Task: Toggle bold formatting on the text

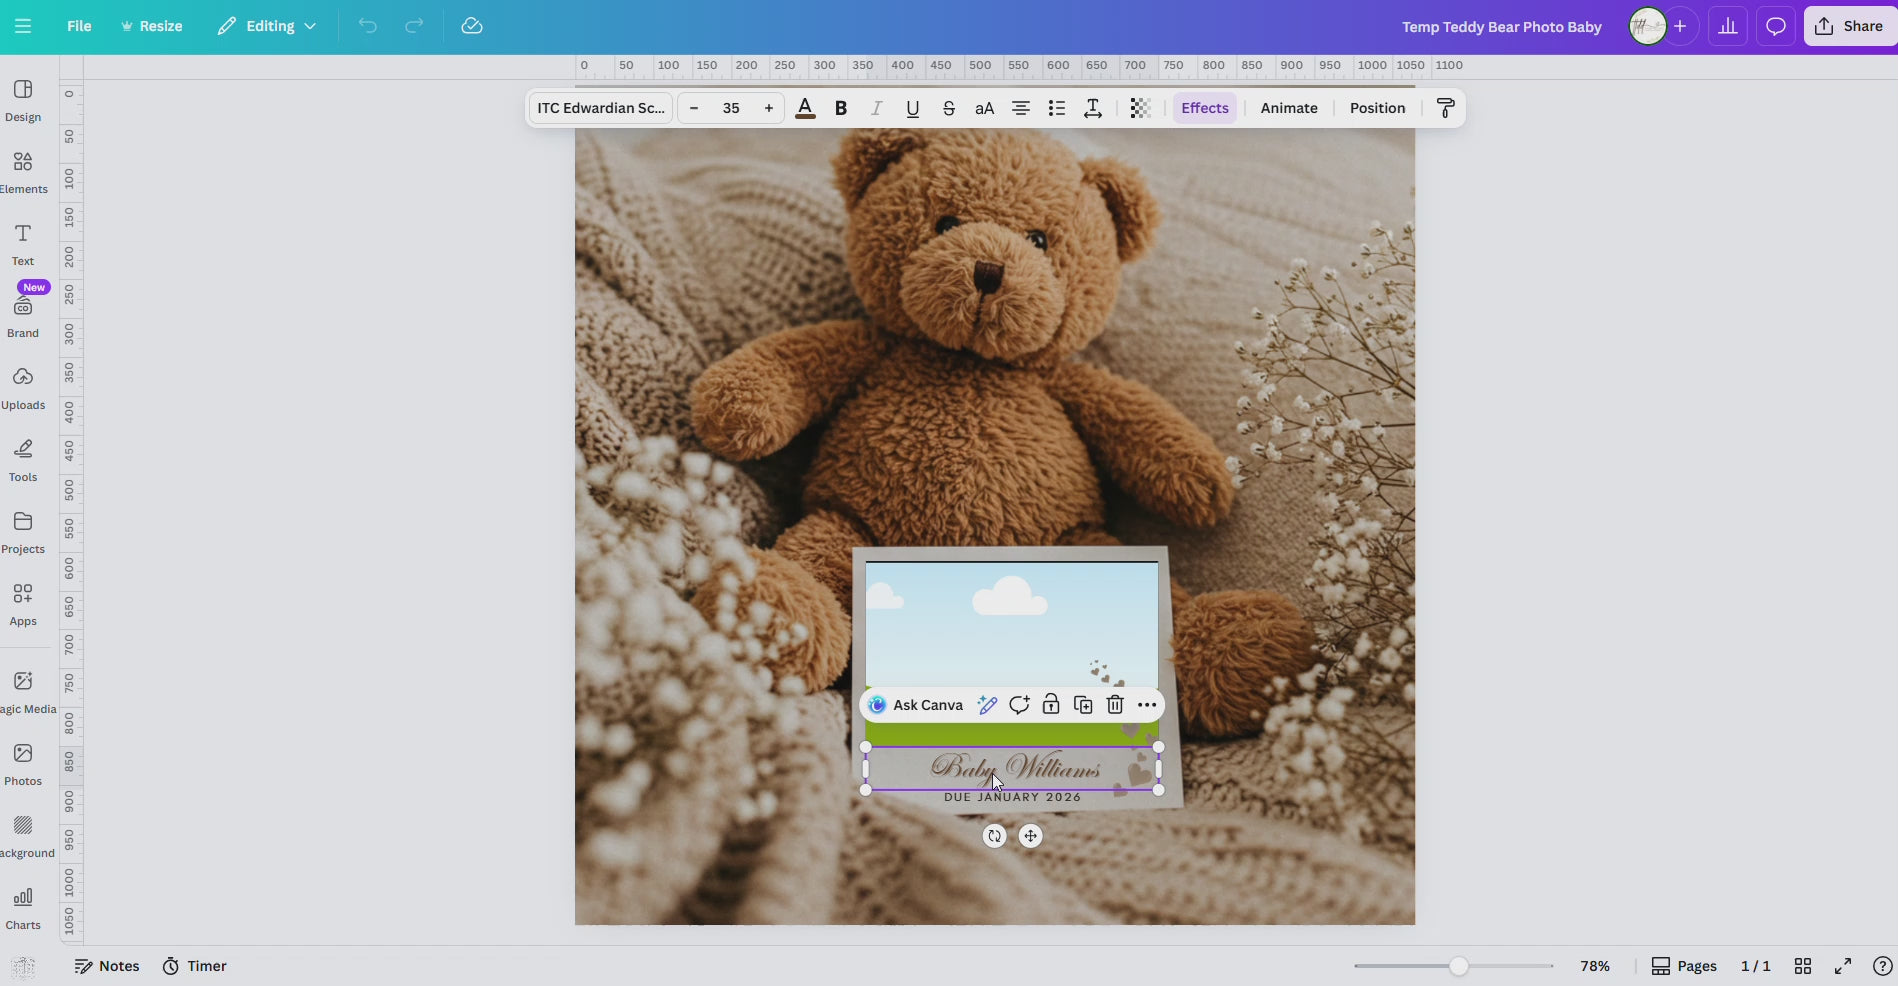Action: point(840,108)
